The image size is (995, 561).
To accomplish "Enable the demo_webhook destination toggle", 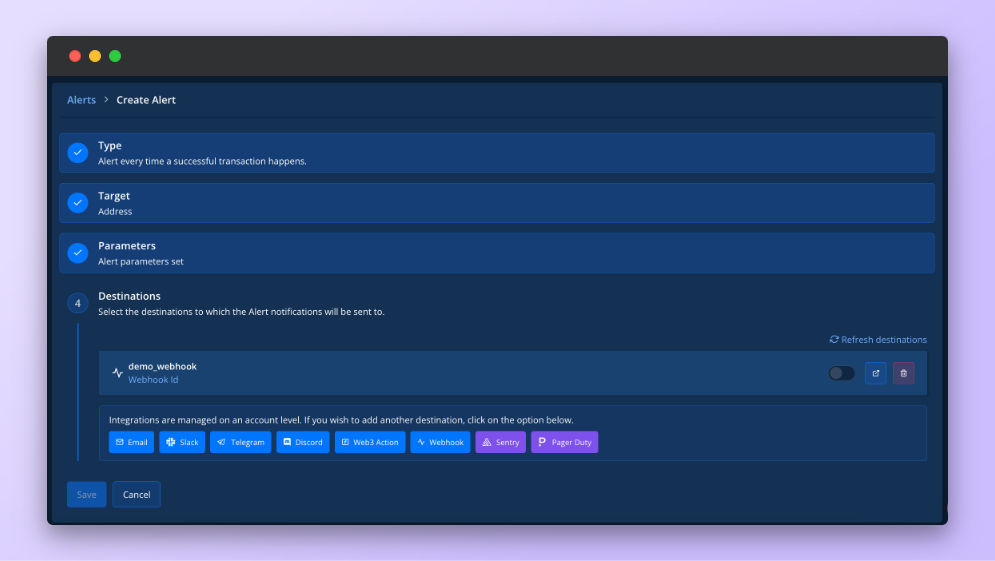I will coord(841,373).
